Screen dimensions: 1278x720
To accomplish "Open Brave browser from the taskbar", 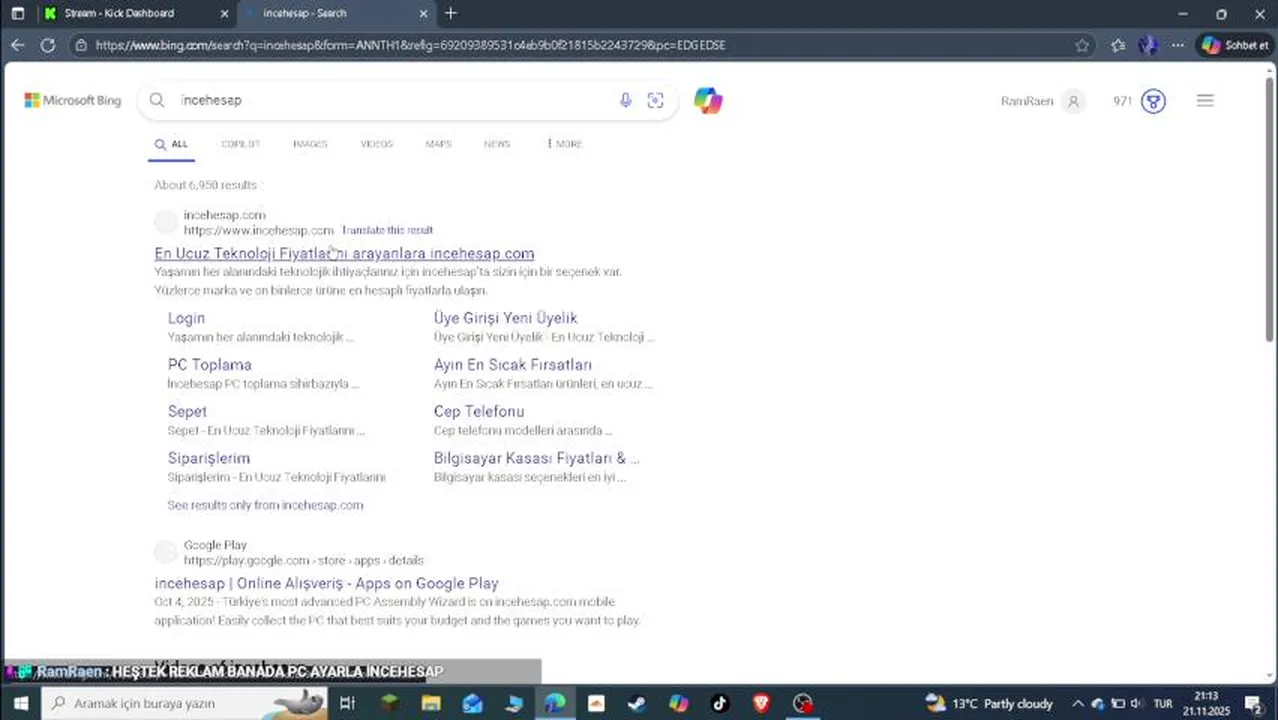I will click(x=761, y=703).
